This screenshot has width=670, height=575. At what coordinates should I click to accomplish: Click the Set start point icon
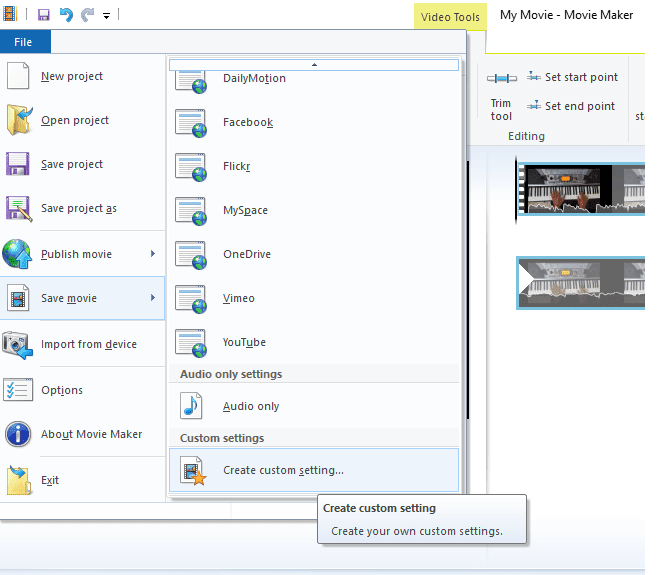(534, 76)
